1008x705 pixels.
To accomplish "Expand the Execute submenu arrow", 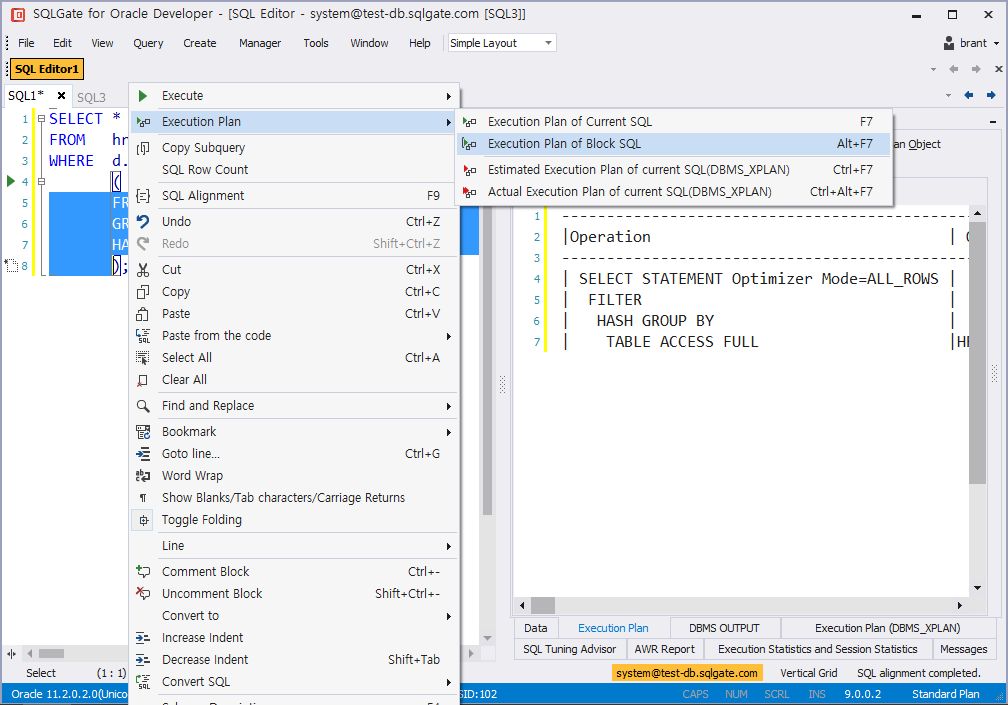I will click(x=449, y=96).
